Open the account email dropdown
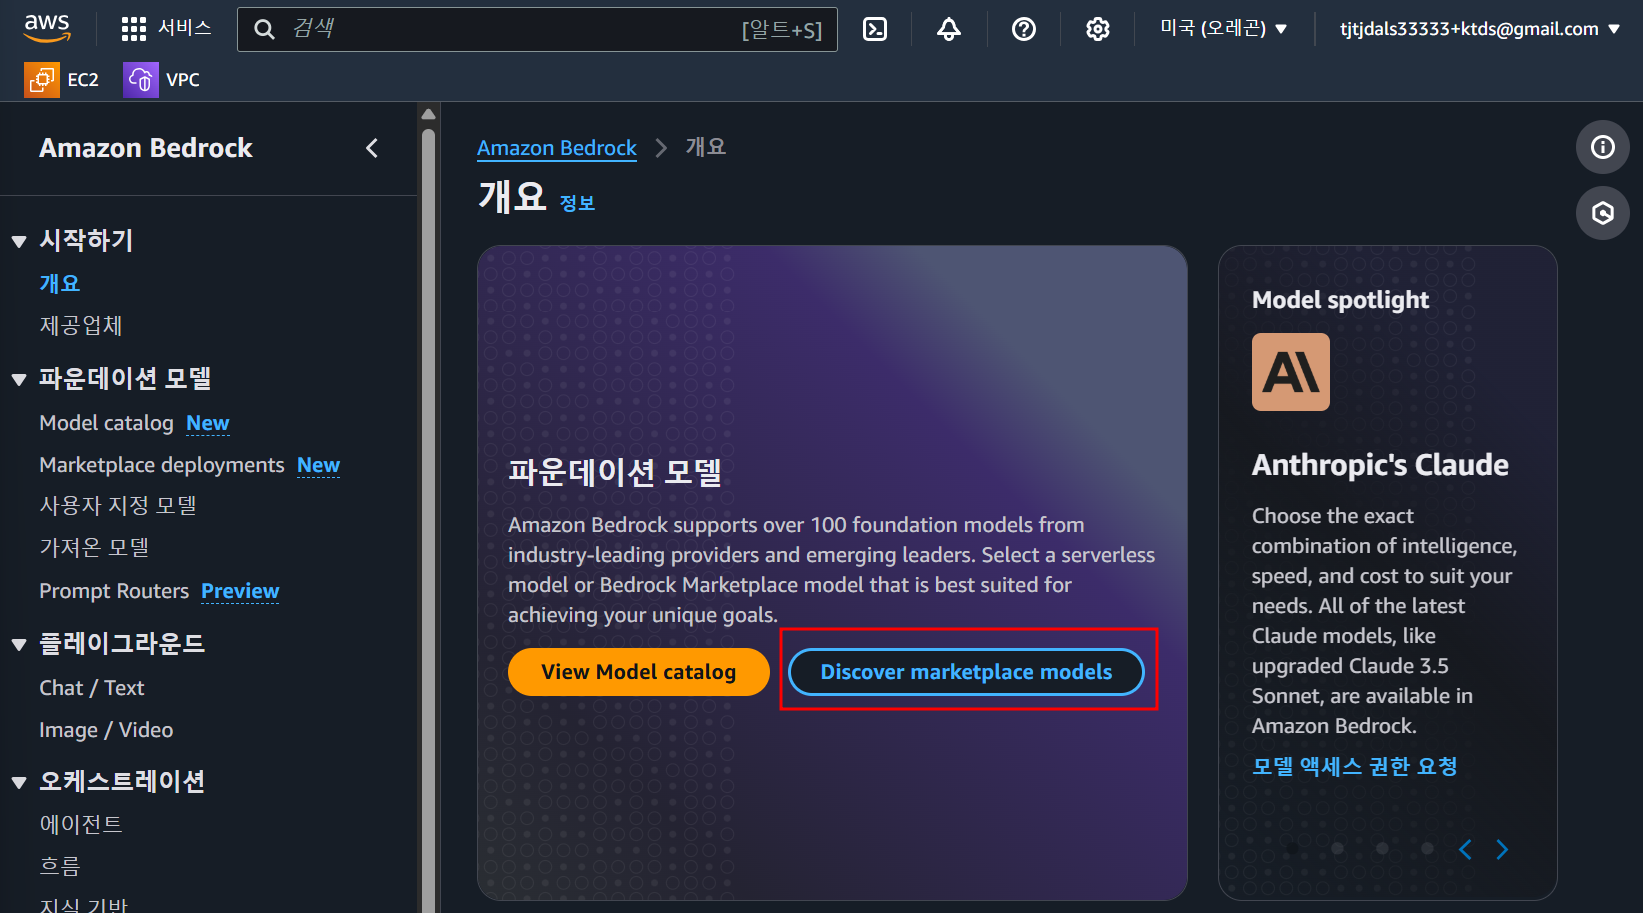This screenshot has height=913, width=1643. coord(1479,29)
